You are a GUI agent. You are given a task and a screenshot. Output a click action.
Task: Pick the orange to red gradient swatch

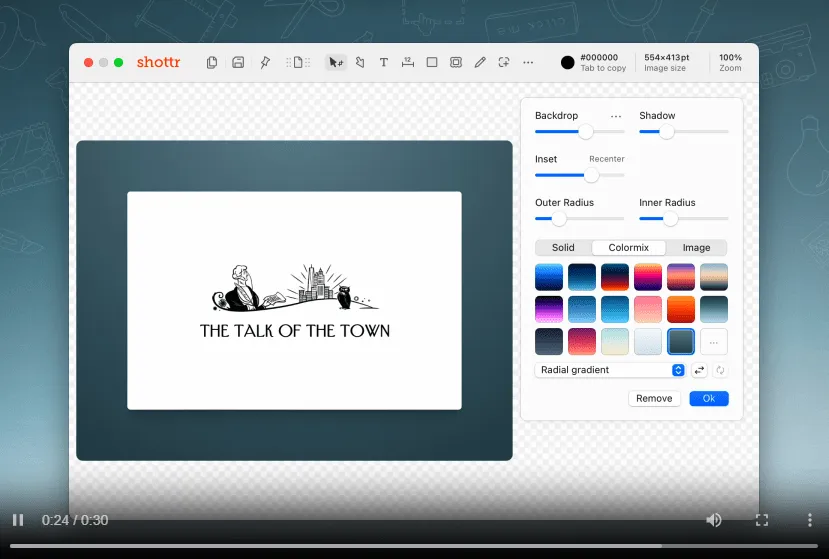point(680,309)
